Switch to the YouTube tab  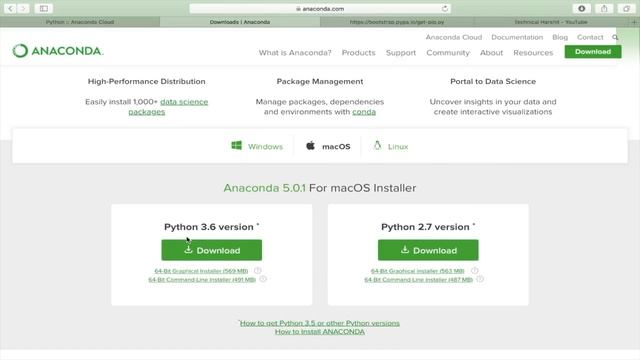[x=551, y=22]
